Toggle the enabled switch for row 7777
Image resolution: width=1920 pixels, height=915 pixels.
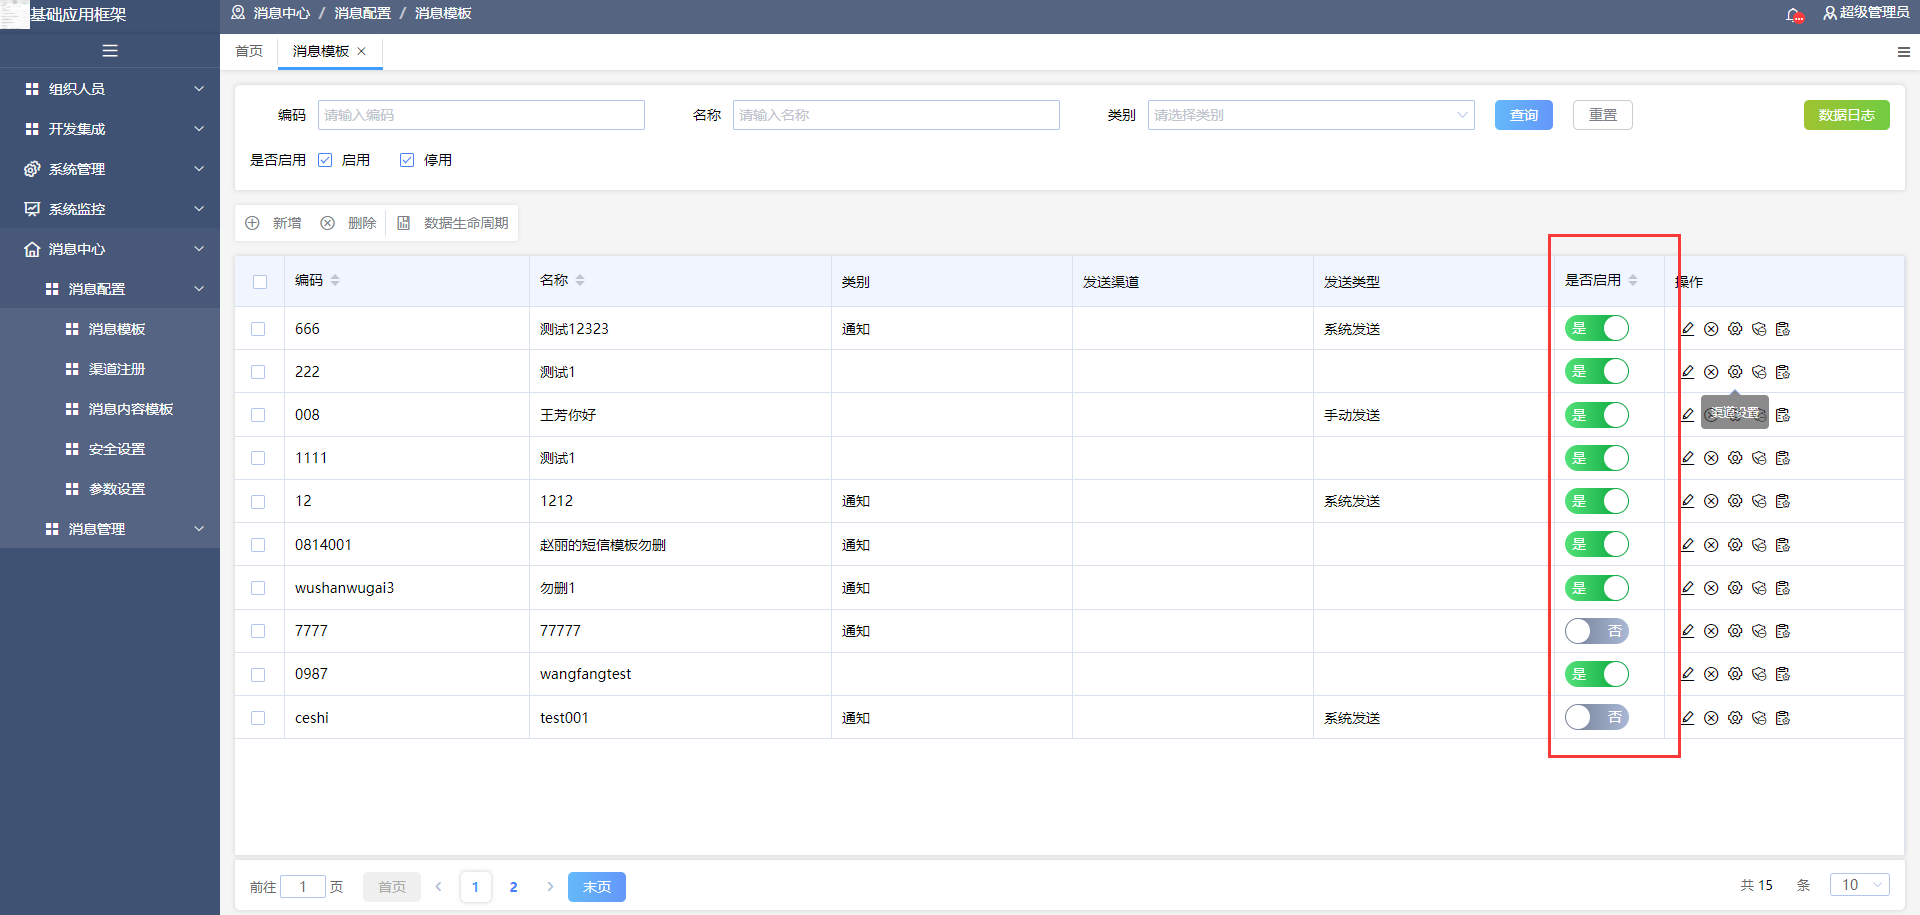point(1597,631)
